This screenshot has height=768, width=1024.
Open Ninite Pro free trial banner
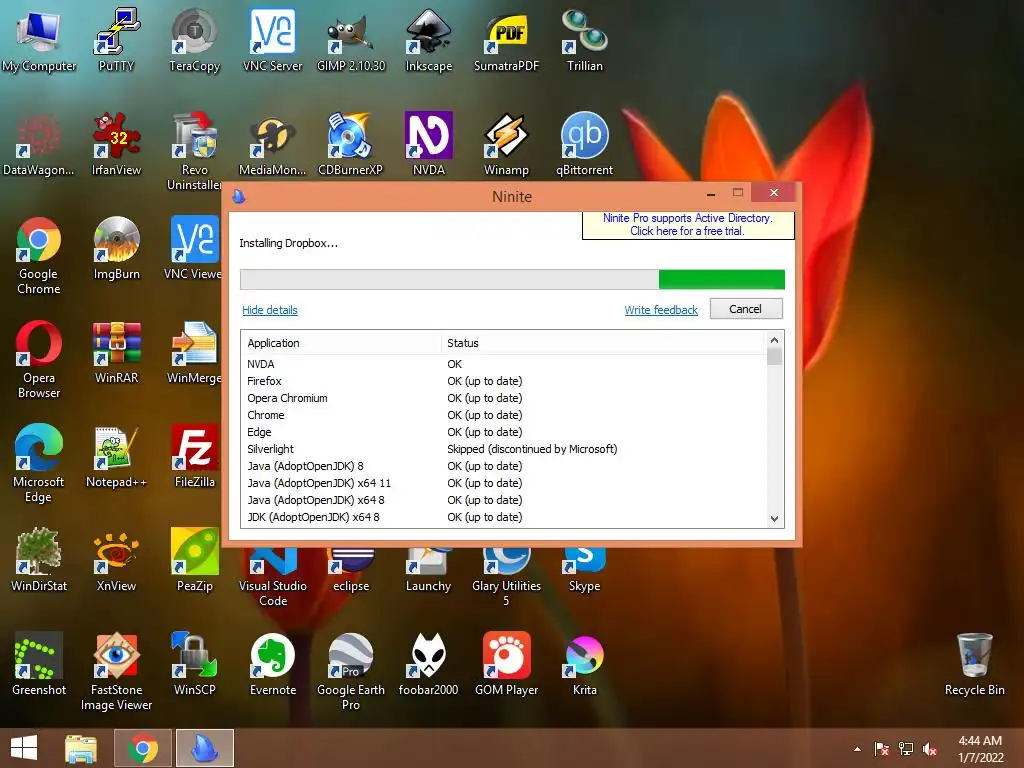point(688,225)
